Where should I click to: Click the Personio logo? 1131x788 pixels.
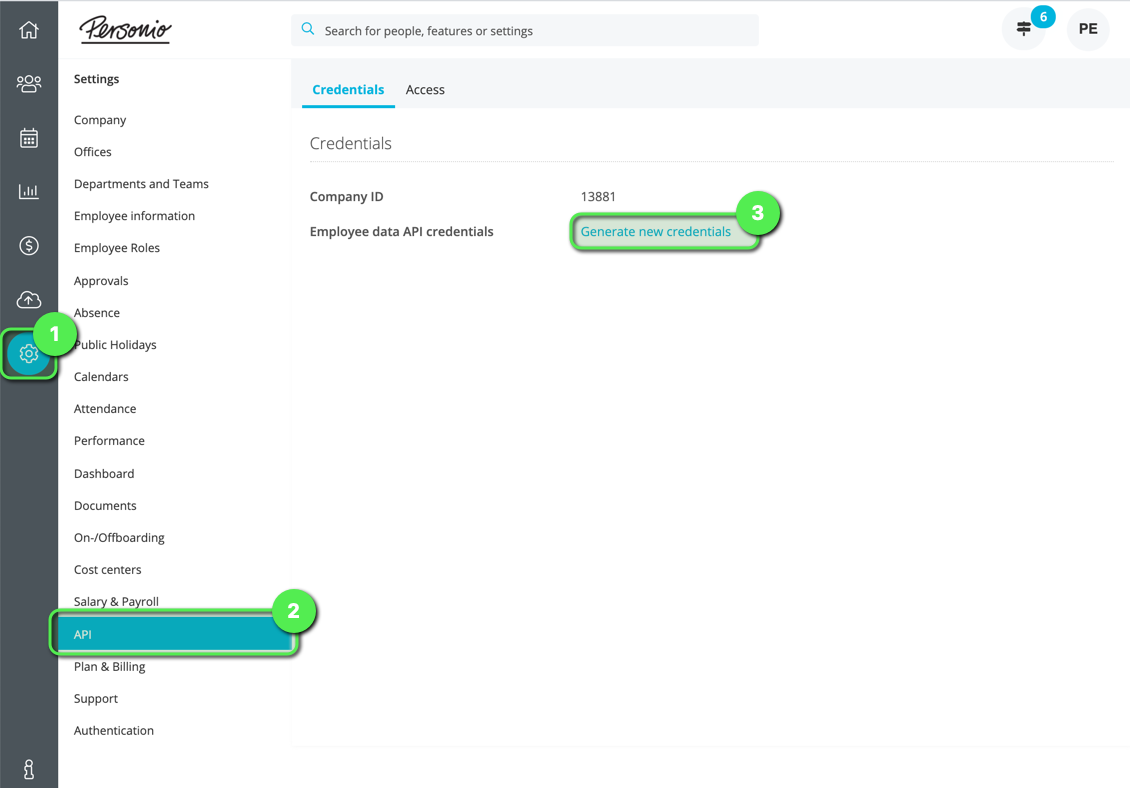coord(126,30)
